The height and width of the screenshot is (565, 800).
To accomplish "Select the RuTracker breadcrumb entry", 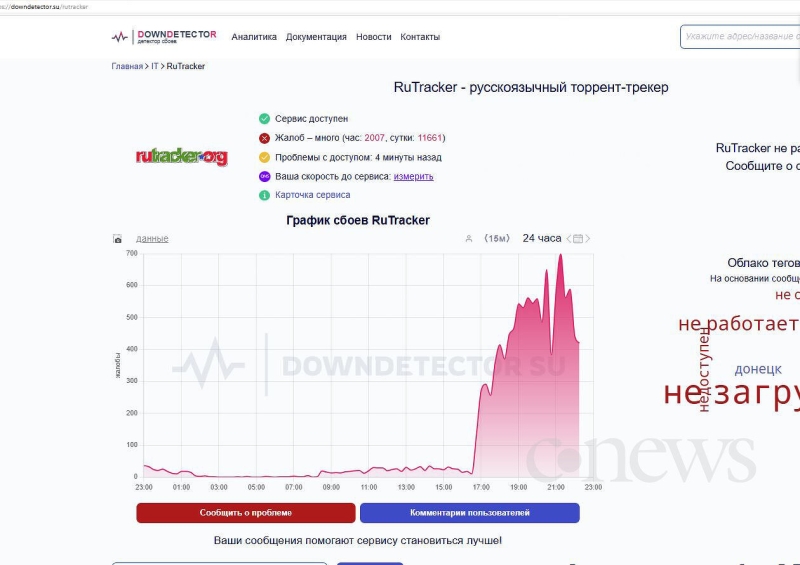I will (185, 66).
